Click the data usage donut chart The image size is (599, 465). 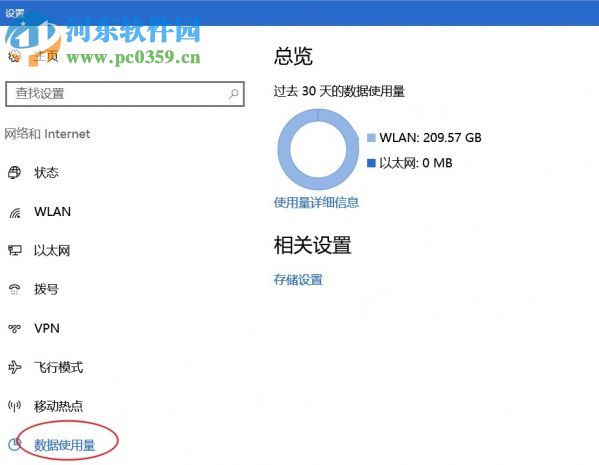click(318, 149)
